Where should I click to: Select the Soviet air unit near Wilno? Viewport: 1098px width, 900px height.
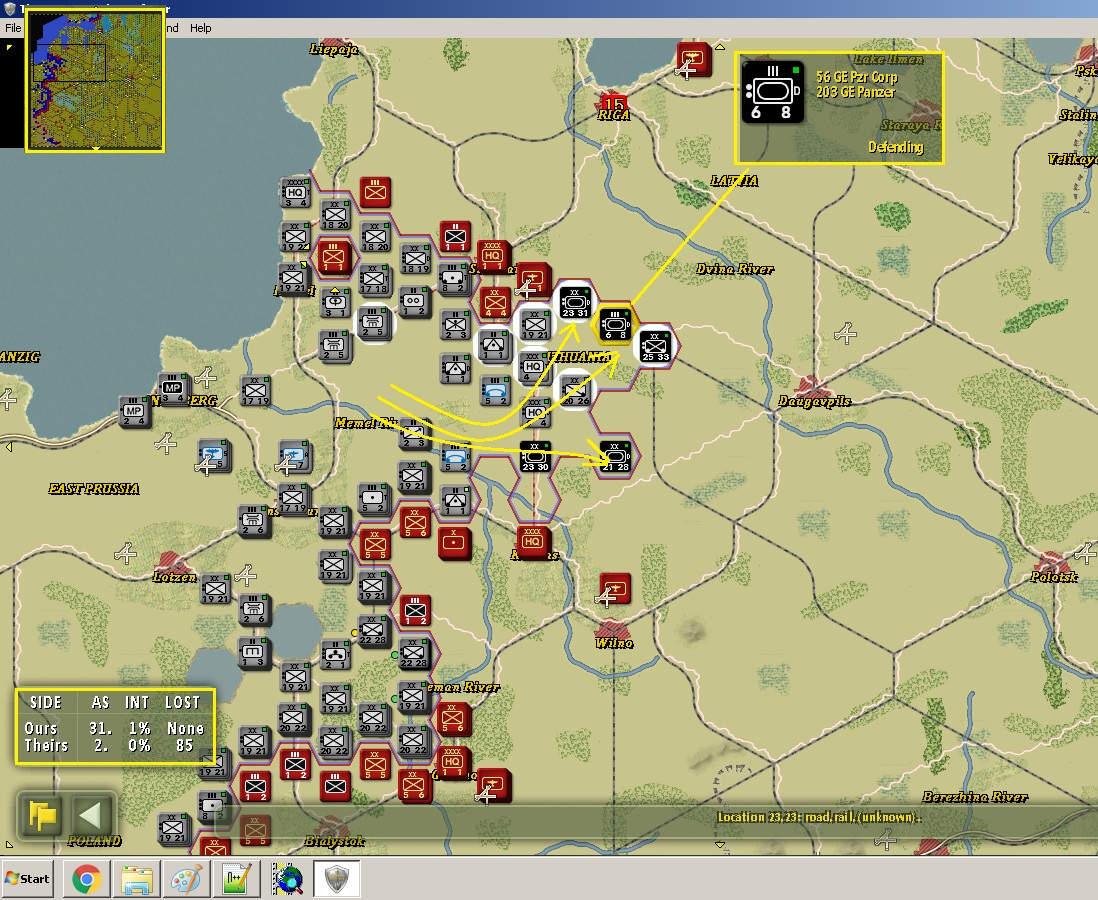[x=616, y=588]
